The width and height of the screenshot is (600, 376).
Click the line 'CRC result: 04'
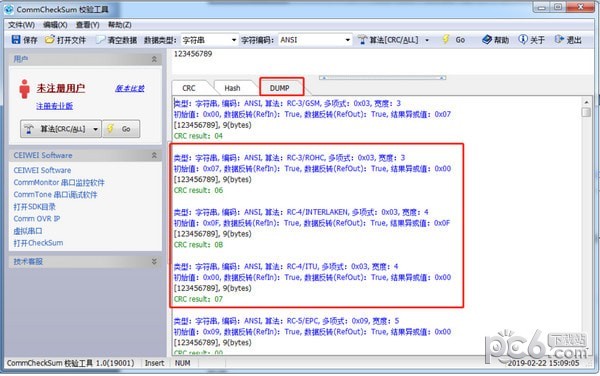[x=198, y=136]
